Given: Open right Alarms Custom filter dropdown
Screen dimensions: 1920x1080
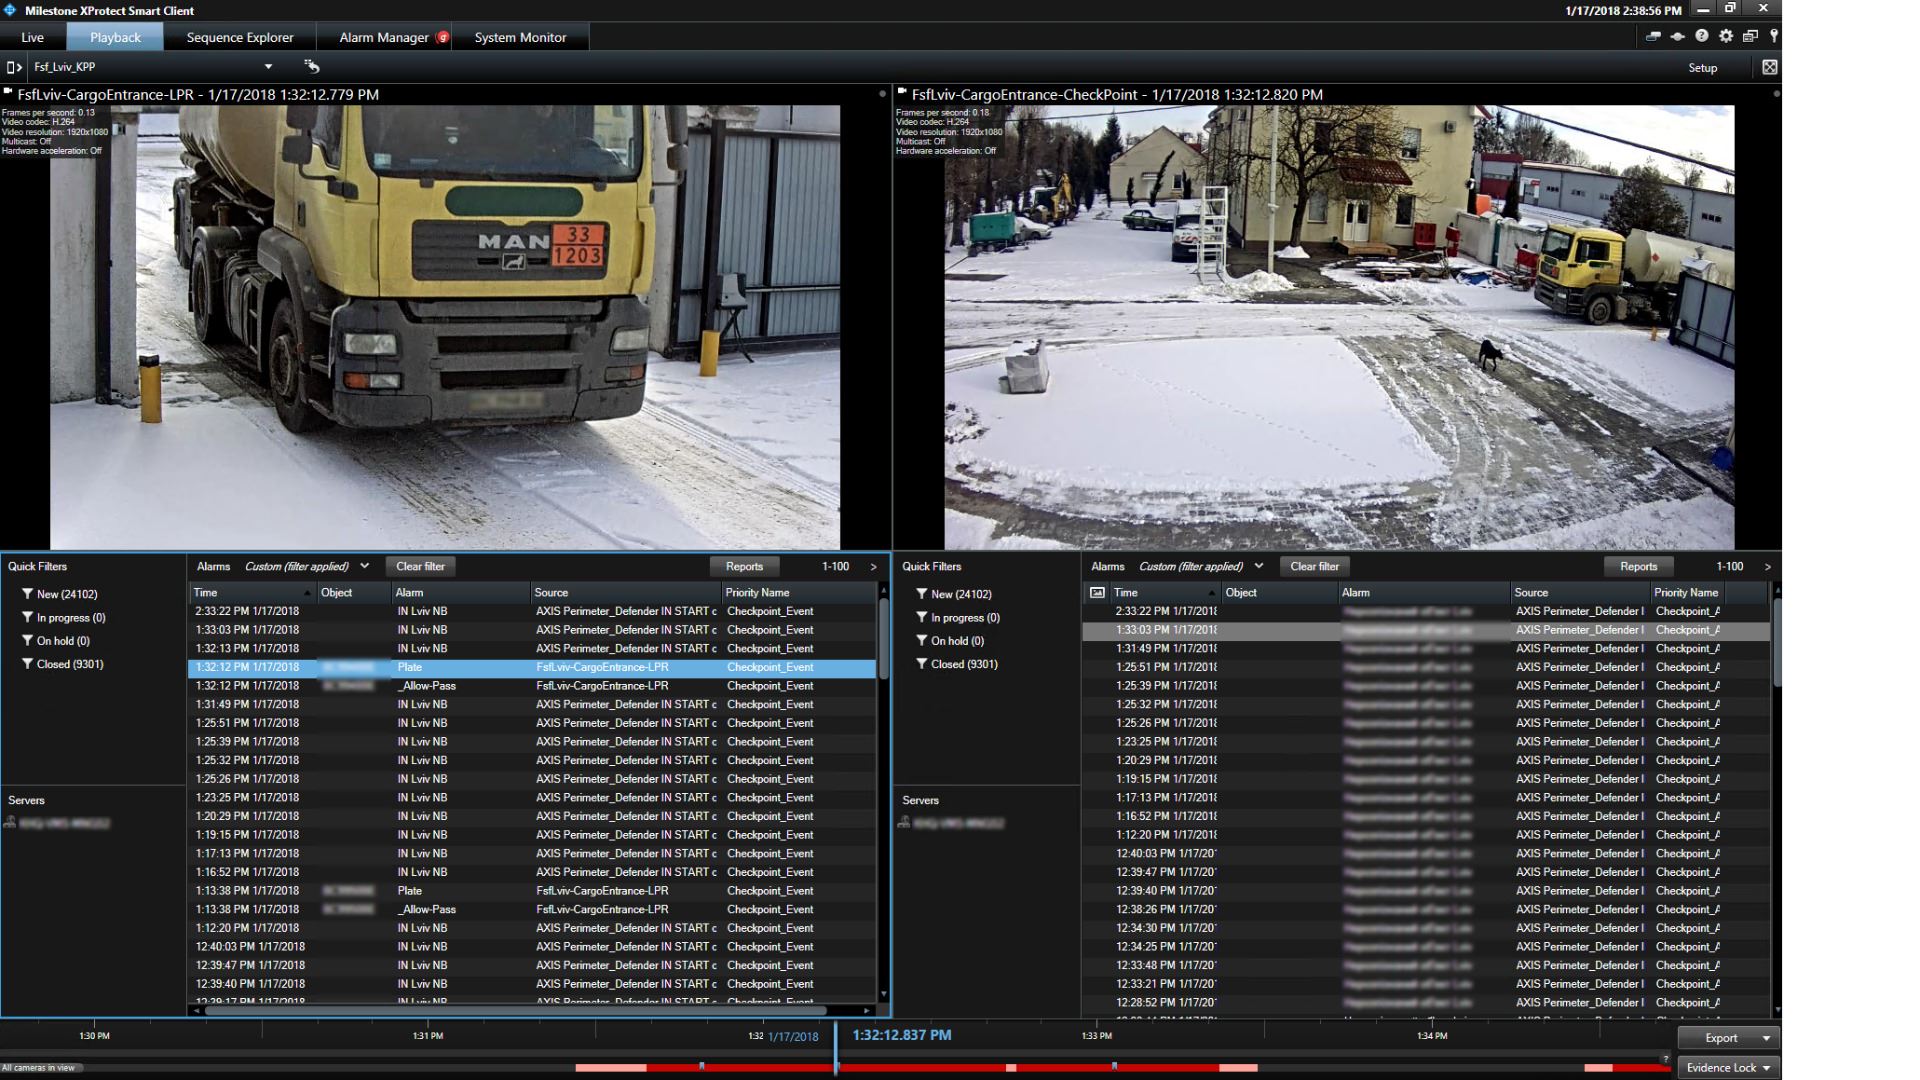Looking at the screenshot, I should point(1259,566).
